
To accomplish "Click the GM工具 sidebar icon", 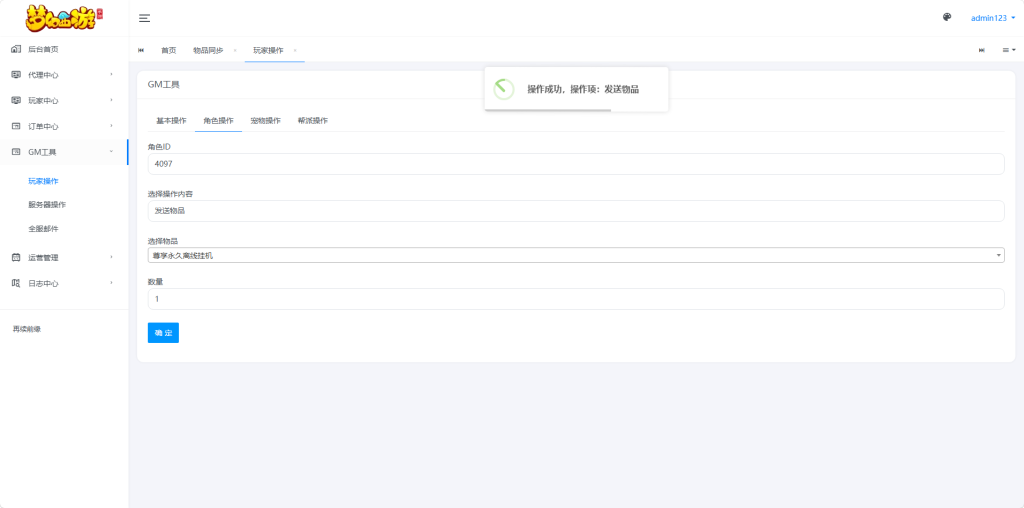I will (x=16, y=152).
